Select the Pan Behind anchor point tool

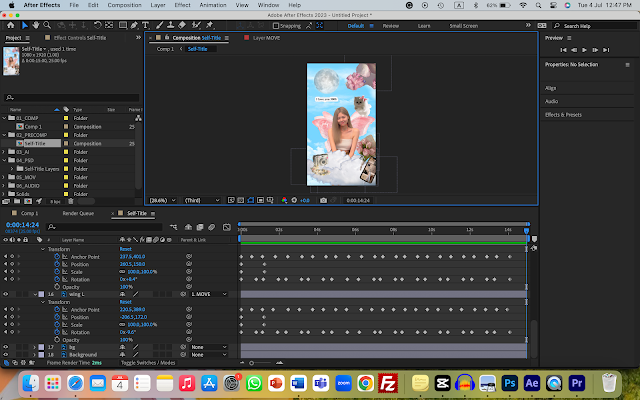click(x=109, y=25)
